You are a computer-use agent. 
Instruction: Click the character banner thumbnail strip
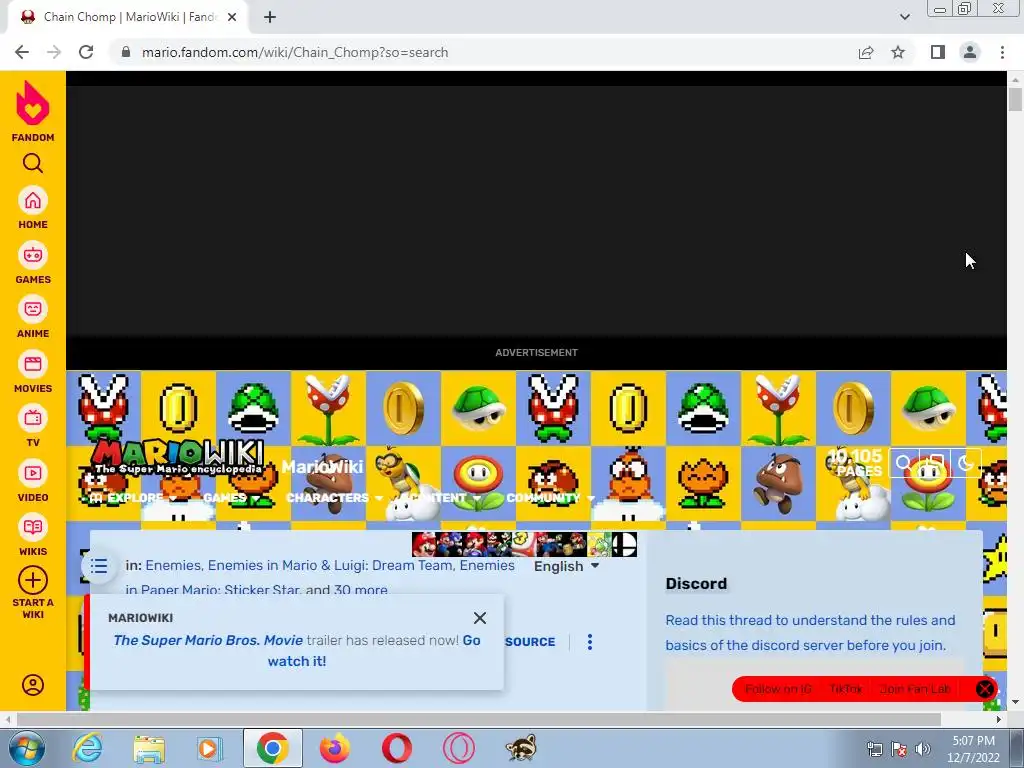tap(524, 544)
